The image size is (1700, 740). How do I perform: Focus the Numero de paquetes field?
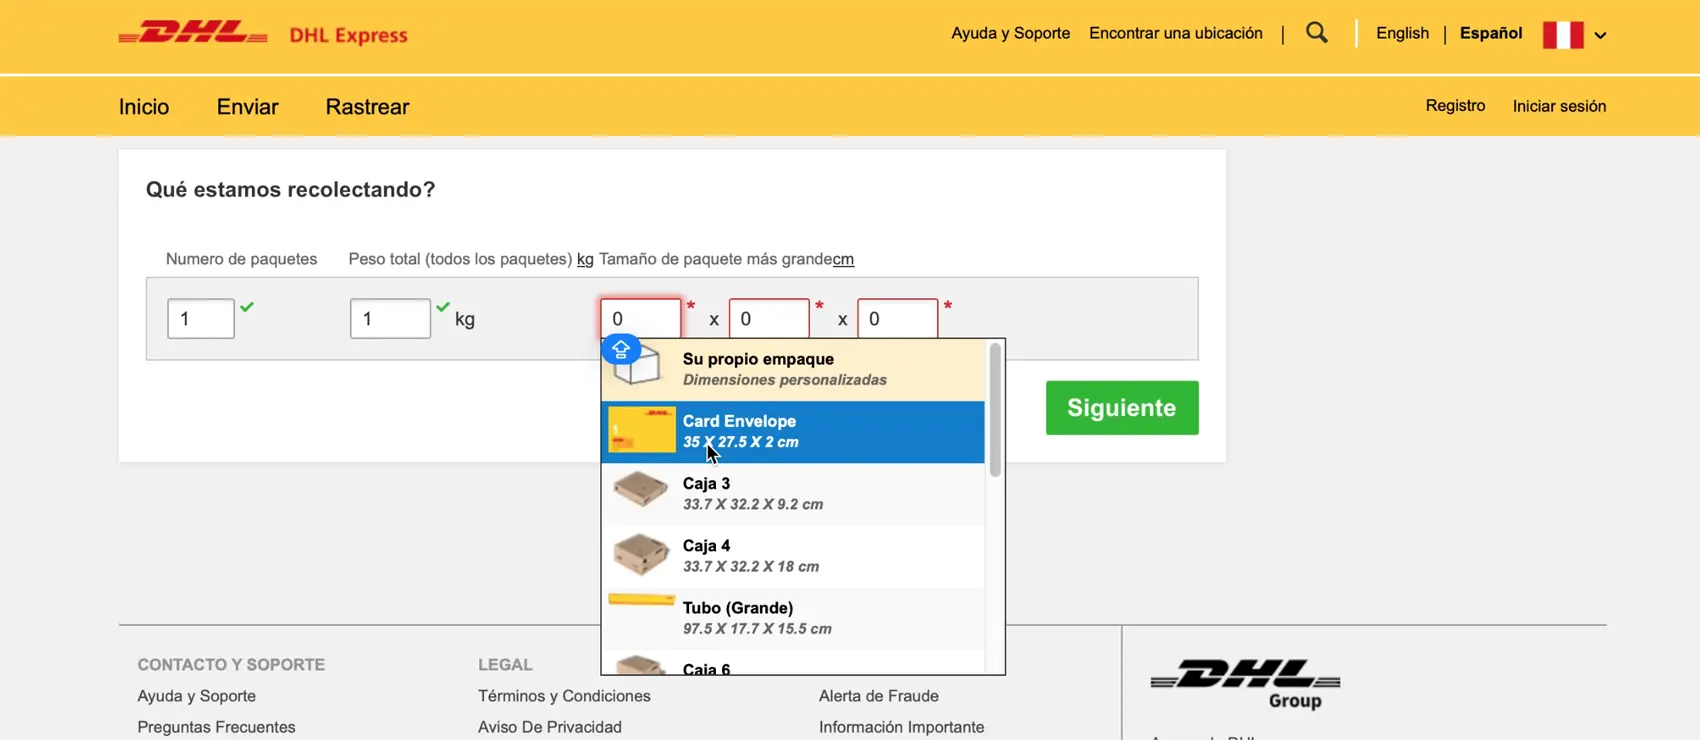[x=201, y=319]
